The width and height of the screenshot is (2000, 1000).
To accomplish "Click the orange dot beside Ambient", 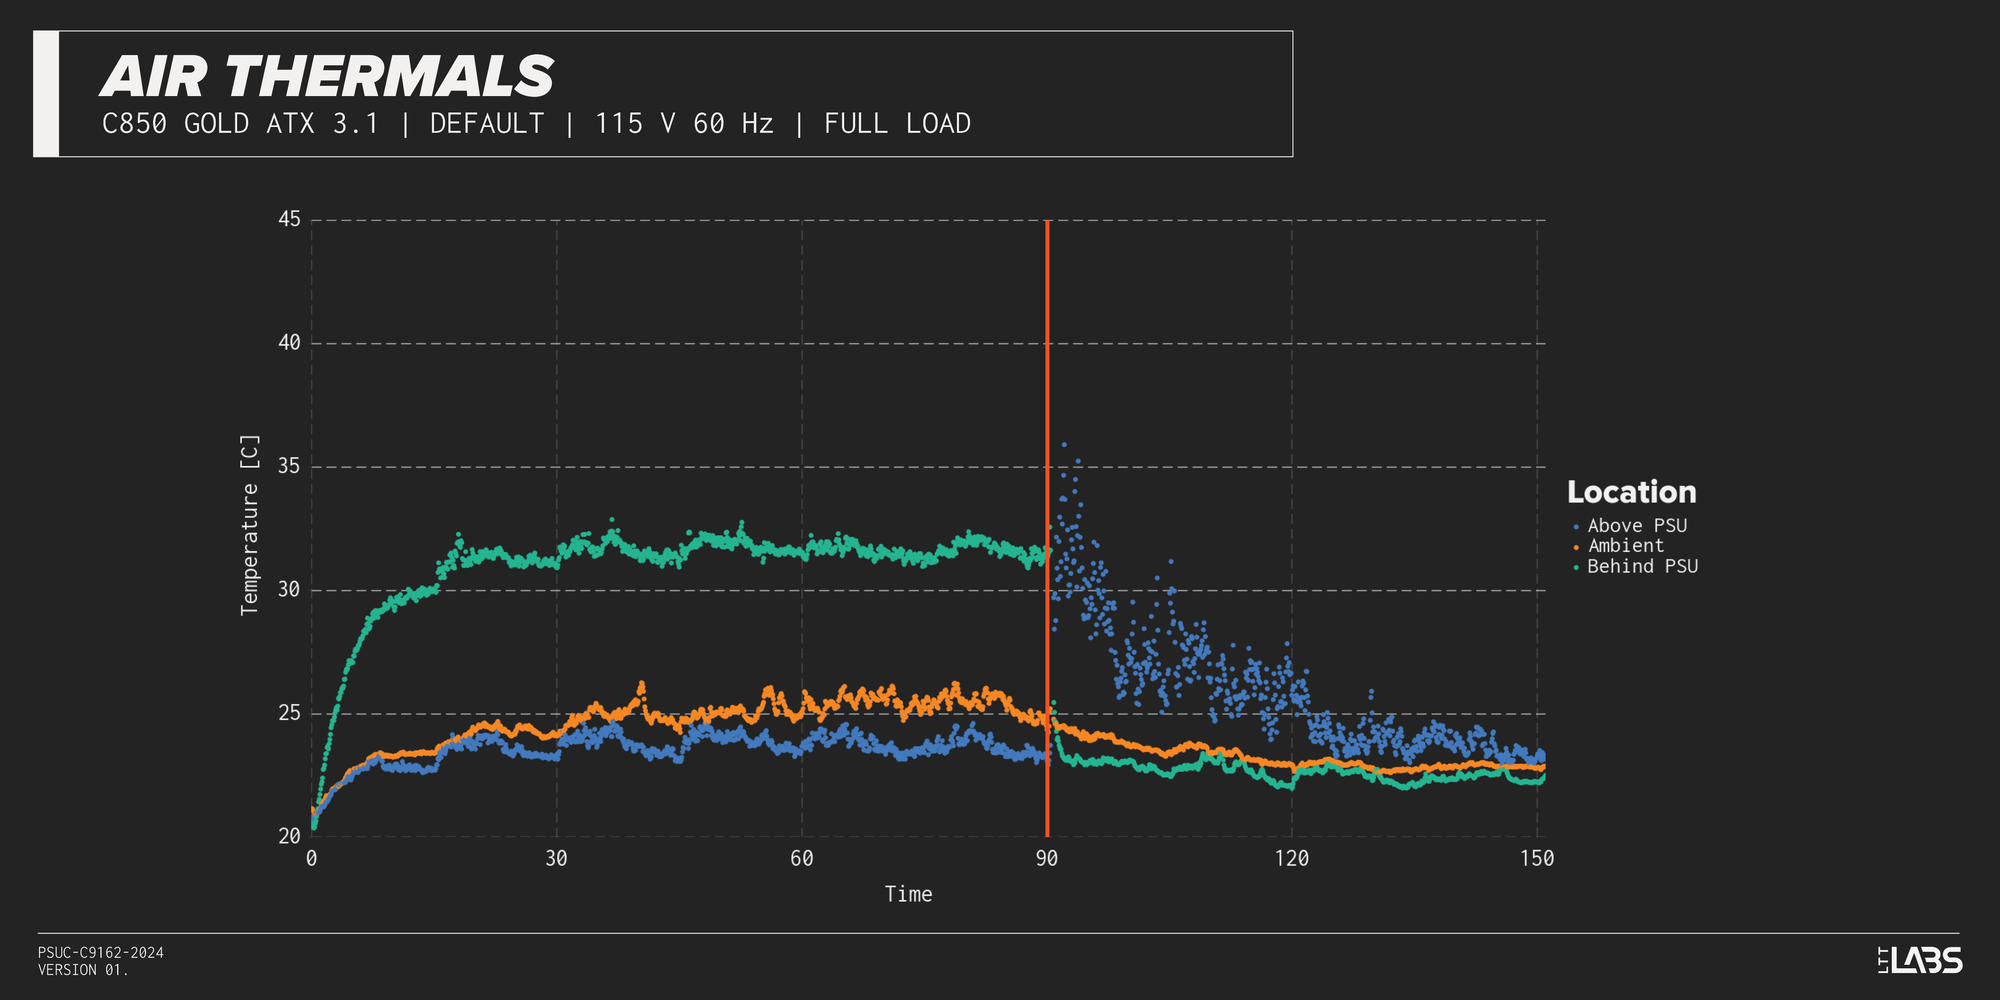I will coord(1576,547).
